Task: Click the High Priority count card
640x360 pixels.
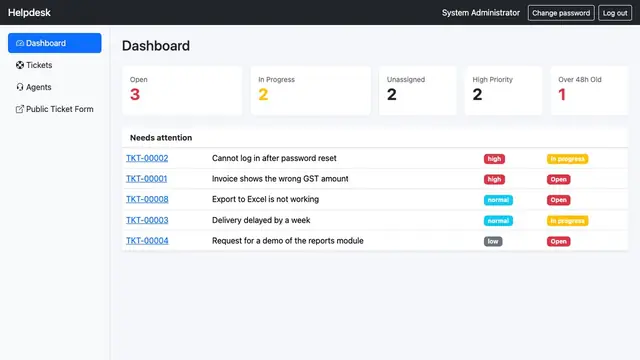Action: [x=503, y=91]
